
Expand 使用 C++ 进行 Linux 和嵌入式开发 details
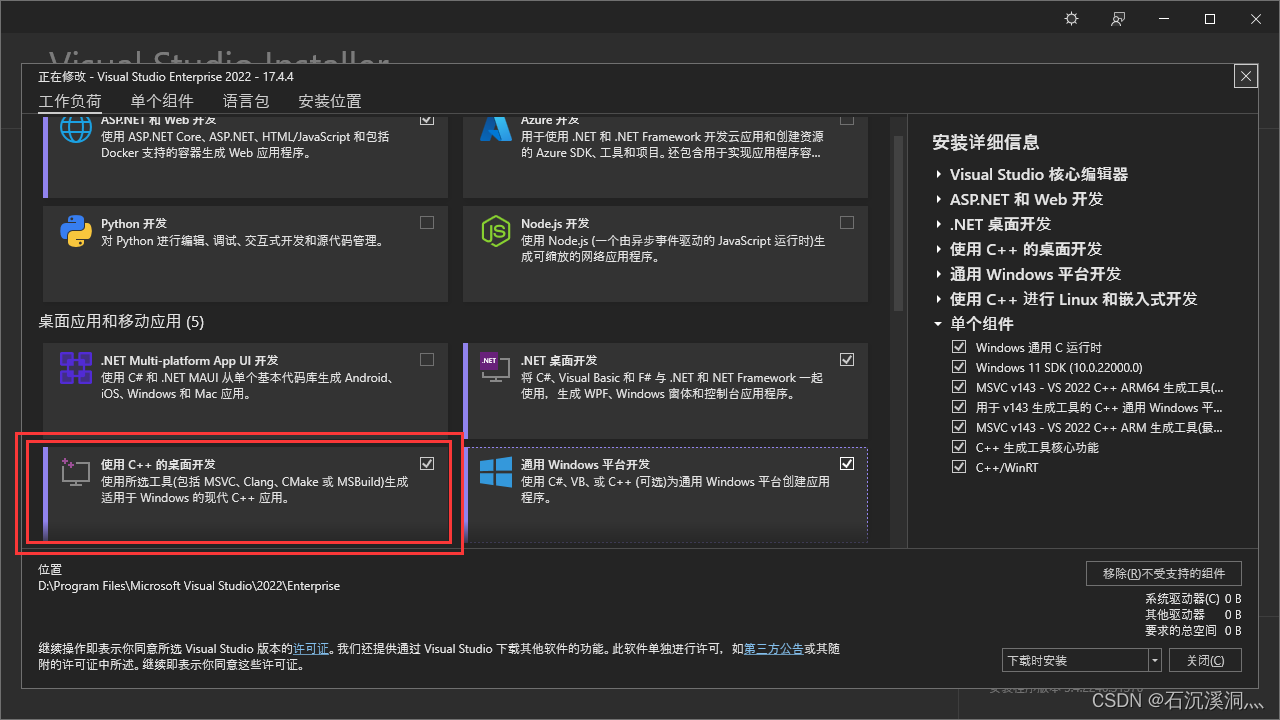click(x=939, y=299)
